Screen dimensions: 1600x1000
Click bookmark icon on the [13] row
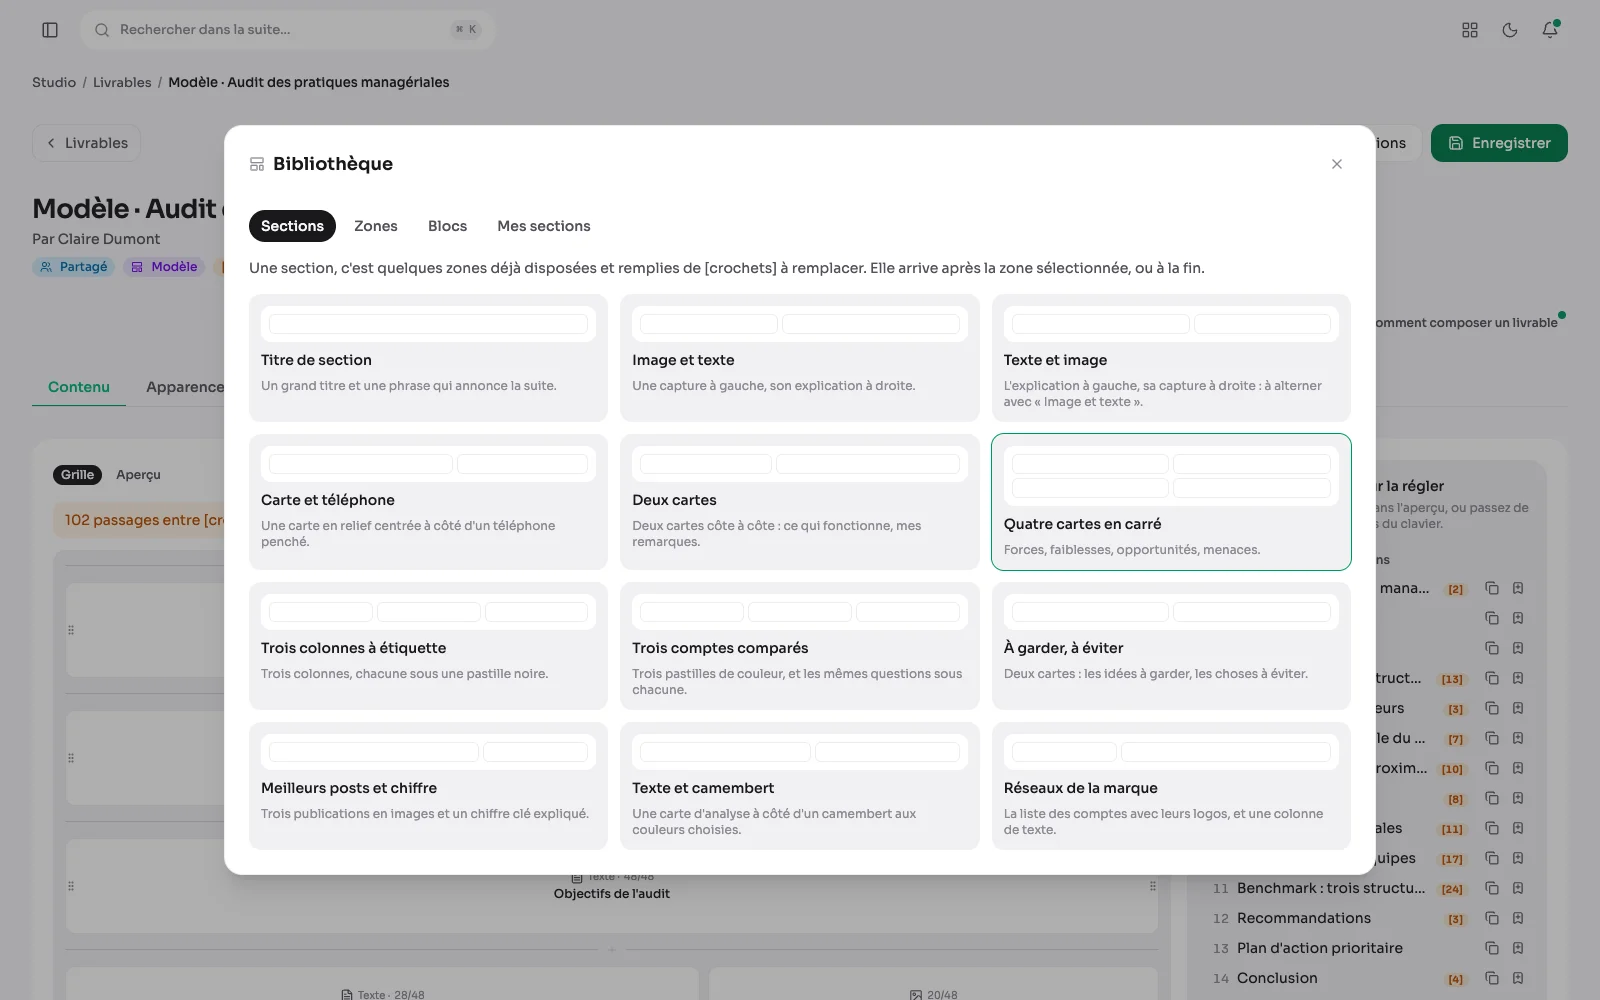click(1518, 678)
